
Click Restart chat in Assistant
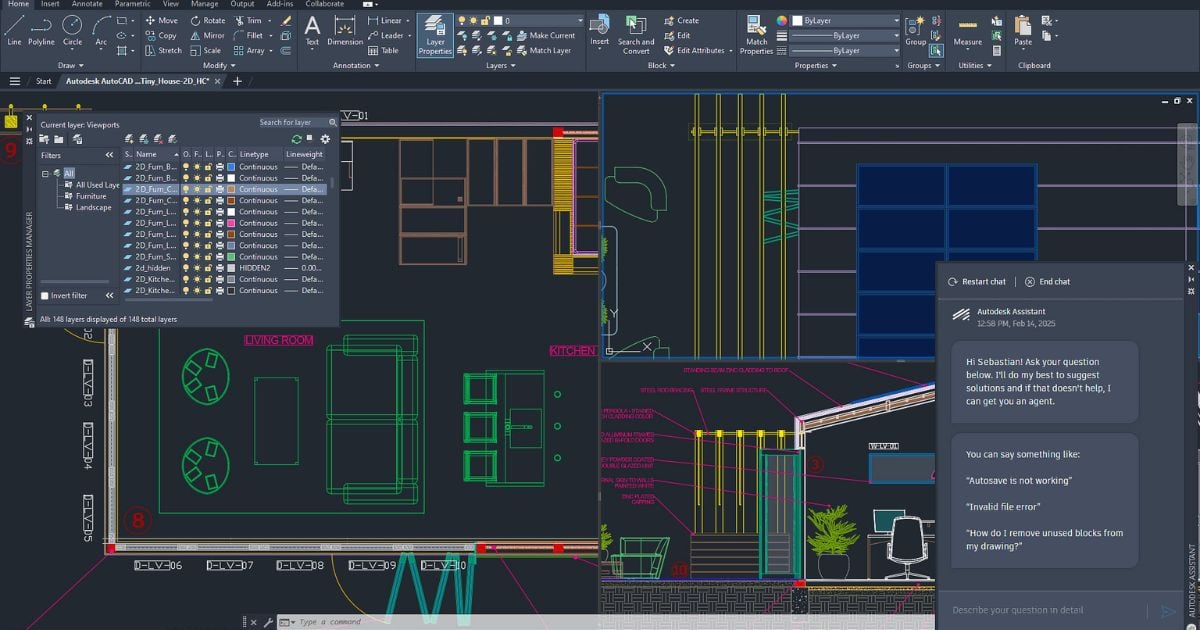[x=977, y=282]
